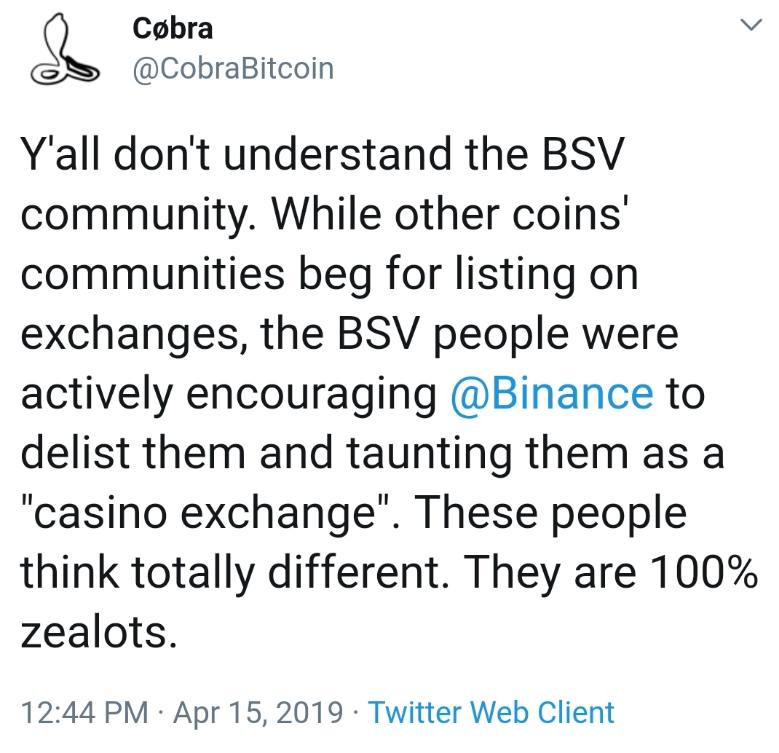Screen dimensions: 779x753
Task: Open the @CobraBitcoin handle profile
Action: pos(232,68)
